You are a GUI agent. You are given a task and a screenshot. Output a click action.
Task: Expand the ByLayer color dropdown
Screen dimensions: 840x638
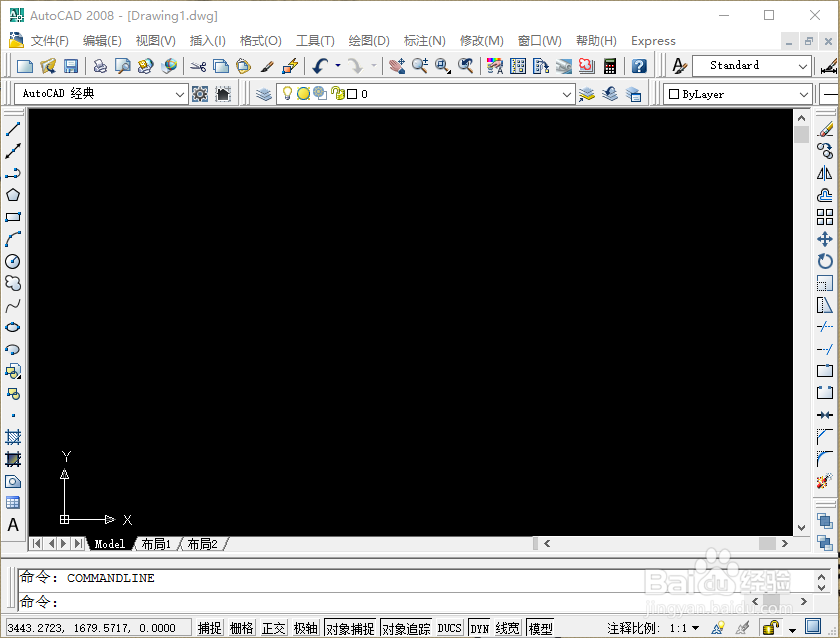point(804,94)
